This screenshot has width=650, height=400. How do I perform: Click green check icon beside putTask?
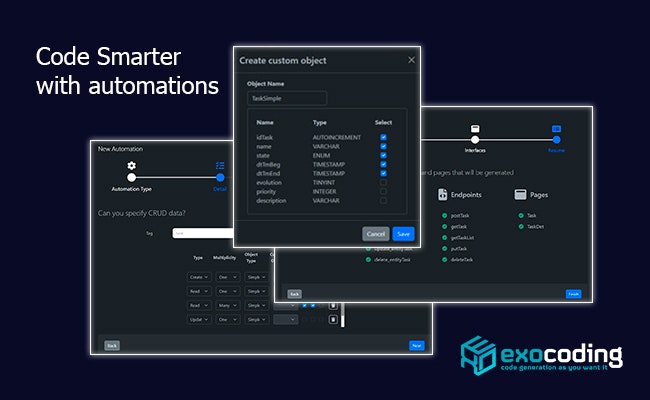[x=444, y=249]
